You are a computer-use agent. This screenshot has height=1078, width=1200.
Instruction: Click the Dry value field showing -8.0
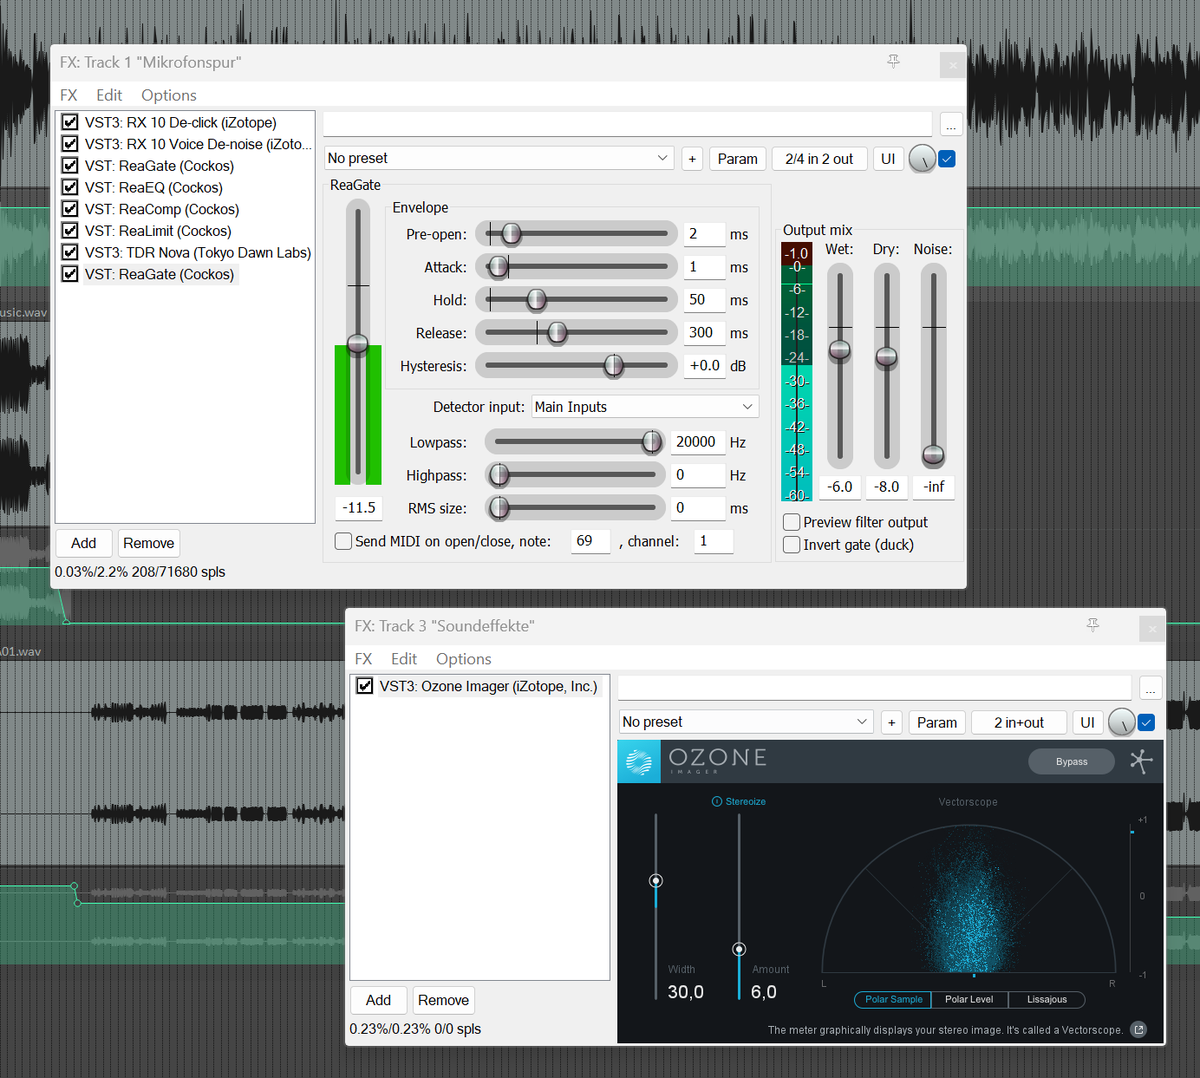click(886, 487)
